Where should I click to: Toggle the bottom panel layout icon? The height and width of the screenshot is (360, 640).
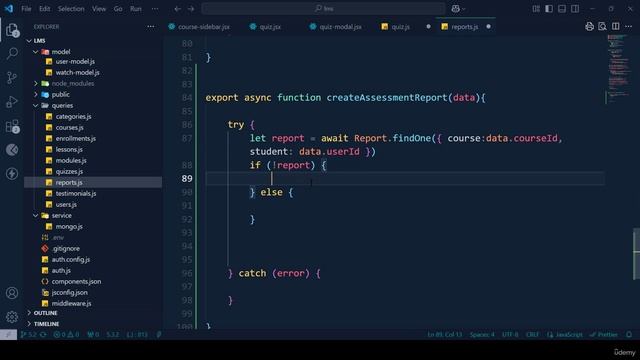click(x=562, y=9)
